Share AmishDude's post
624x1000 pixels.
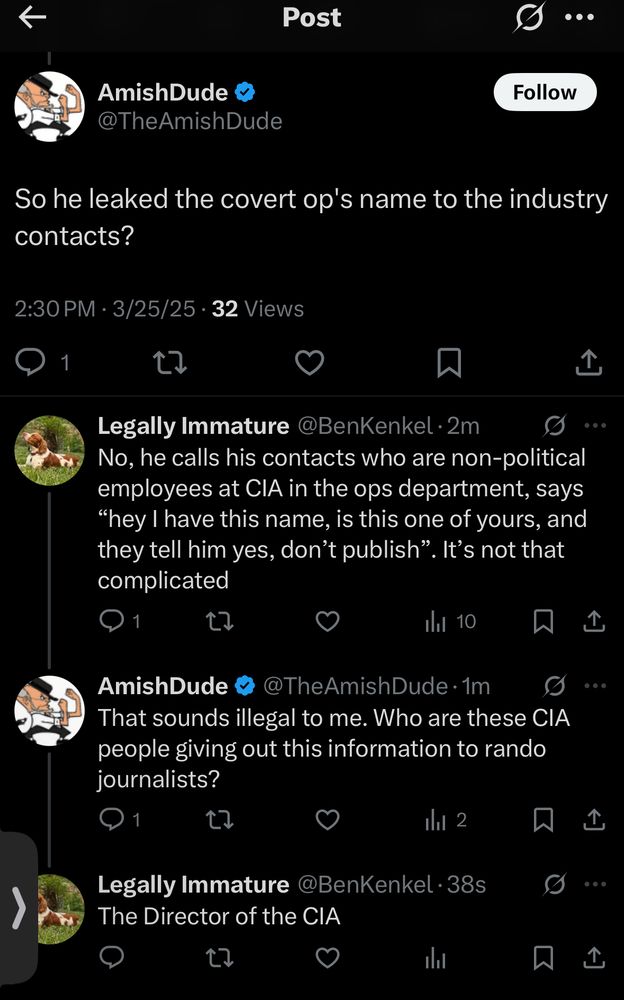pyautogui.click(x=590, y=363)
